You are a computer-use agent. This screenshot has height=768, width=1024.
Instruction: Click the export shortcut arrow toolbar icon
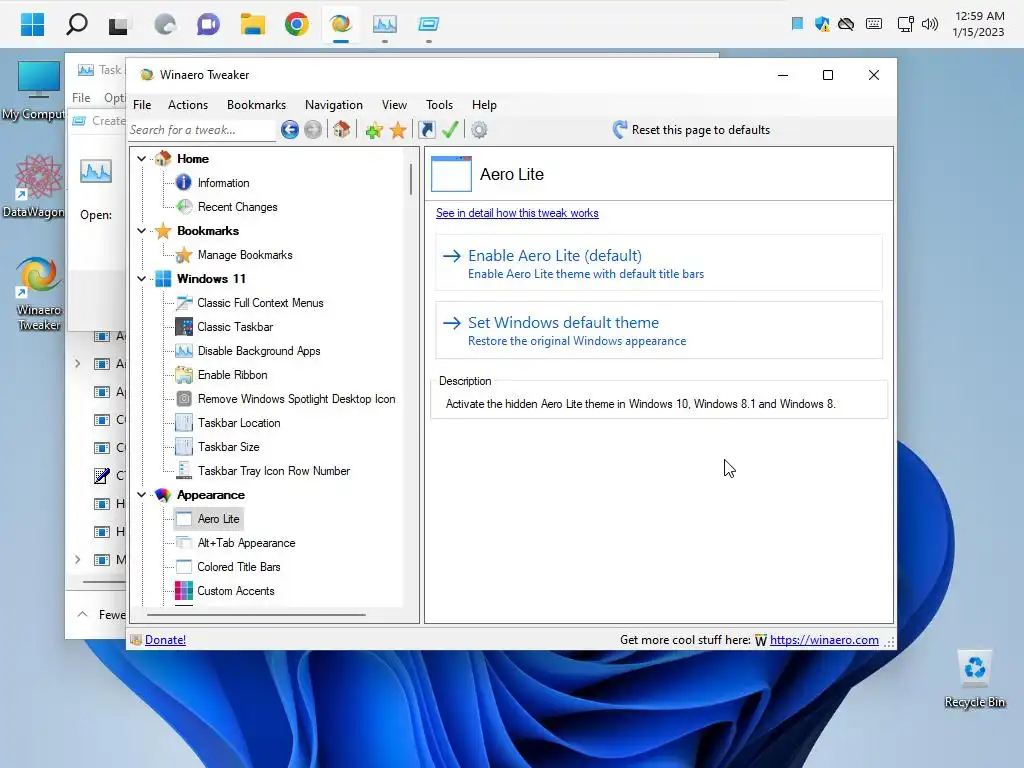tap(426, 130)
